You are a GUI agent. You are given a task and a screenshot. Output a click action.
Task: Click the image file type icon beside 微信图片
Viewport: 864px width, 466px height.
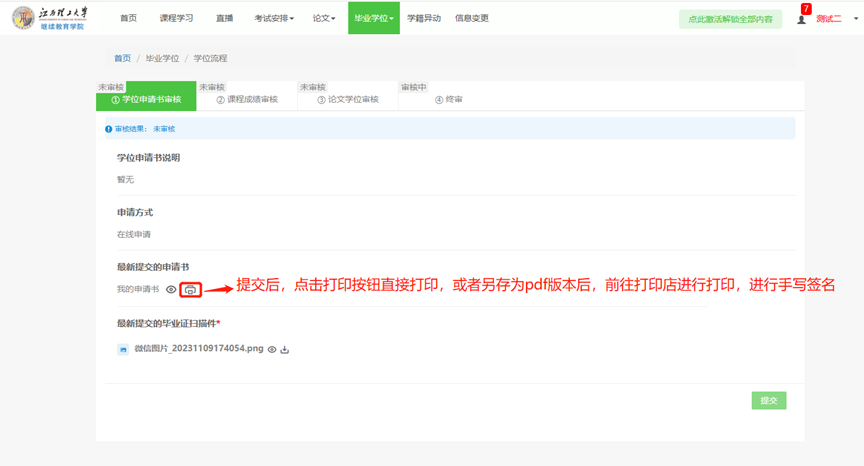(x=123, y=349)
